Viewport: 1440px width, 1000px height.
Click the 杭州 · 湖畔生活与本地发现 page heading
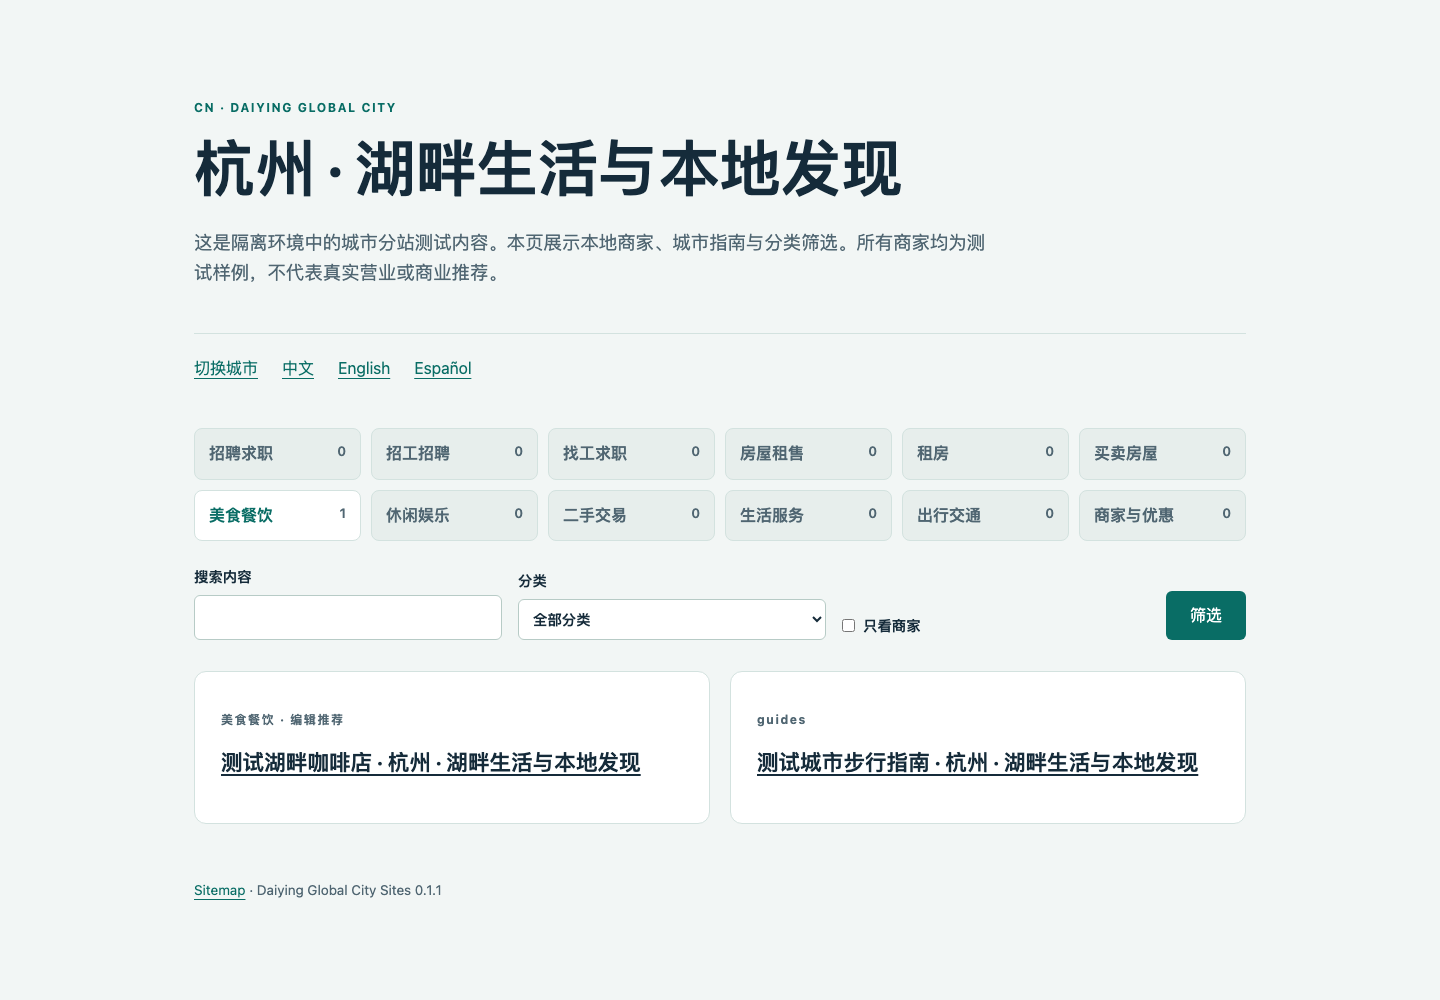click(x=548, y=169)
